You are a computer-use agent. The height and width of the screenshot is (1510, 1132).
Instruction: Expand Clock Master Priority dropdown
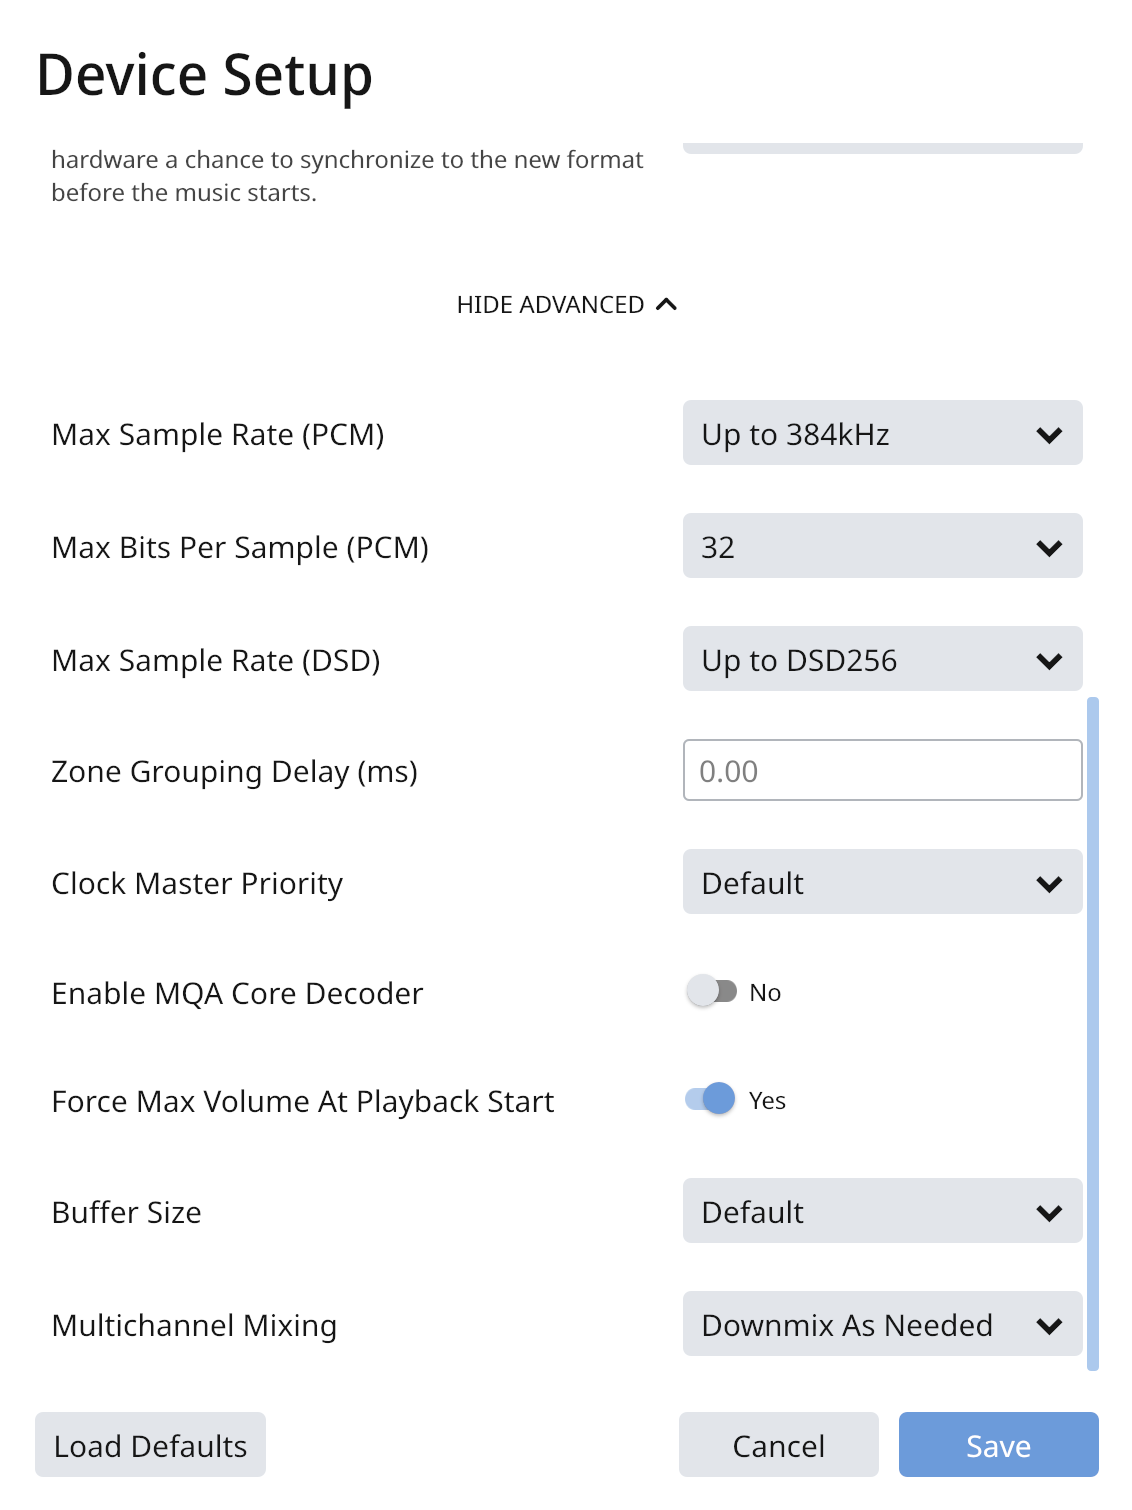click(x=882, y=882)
